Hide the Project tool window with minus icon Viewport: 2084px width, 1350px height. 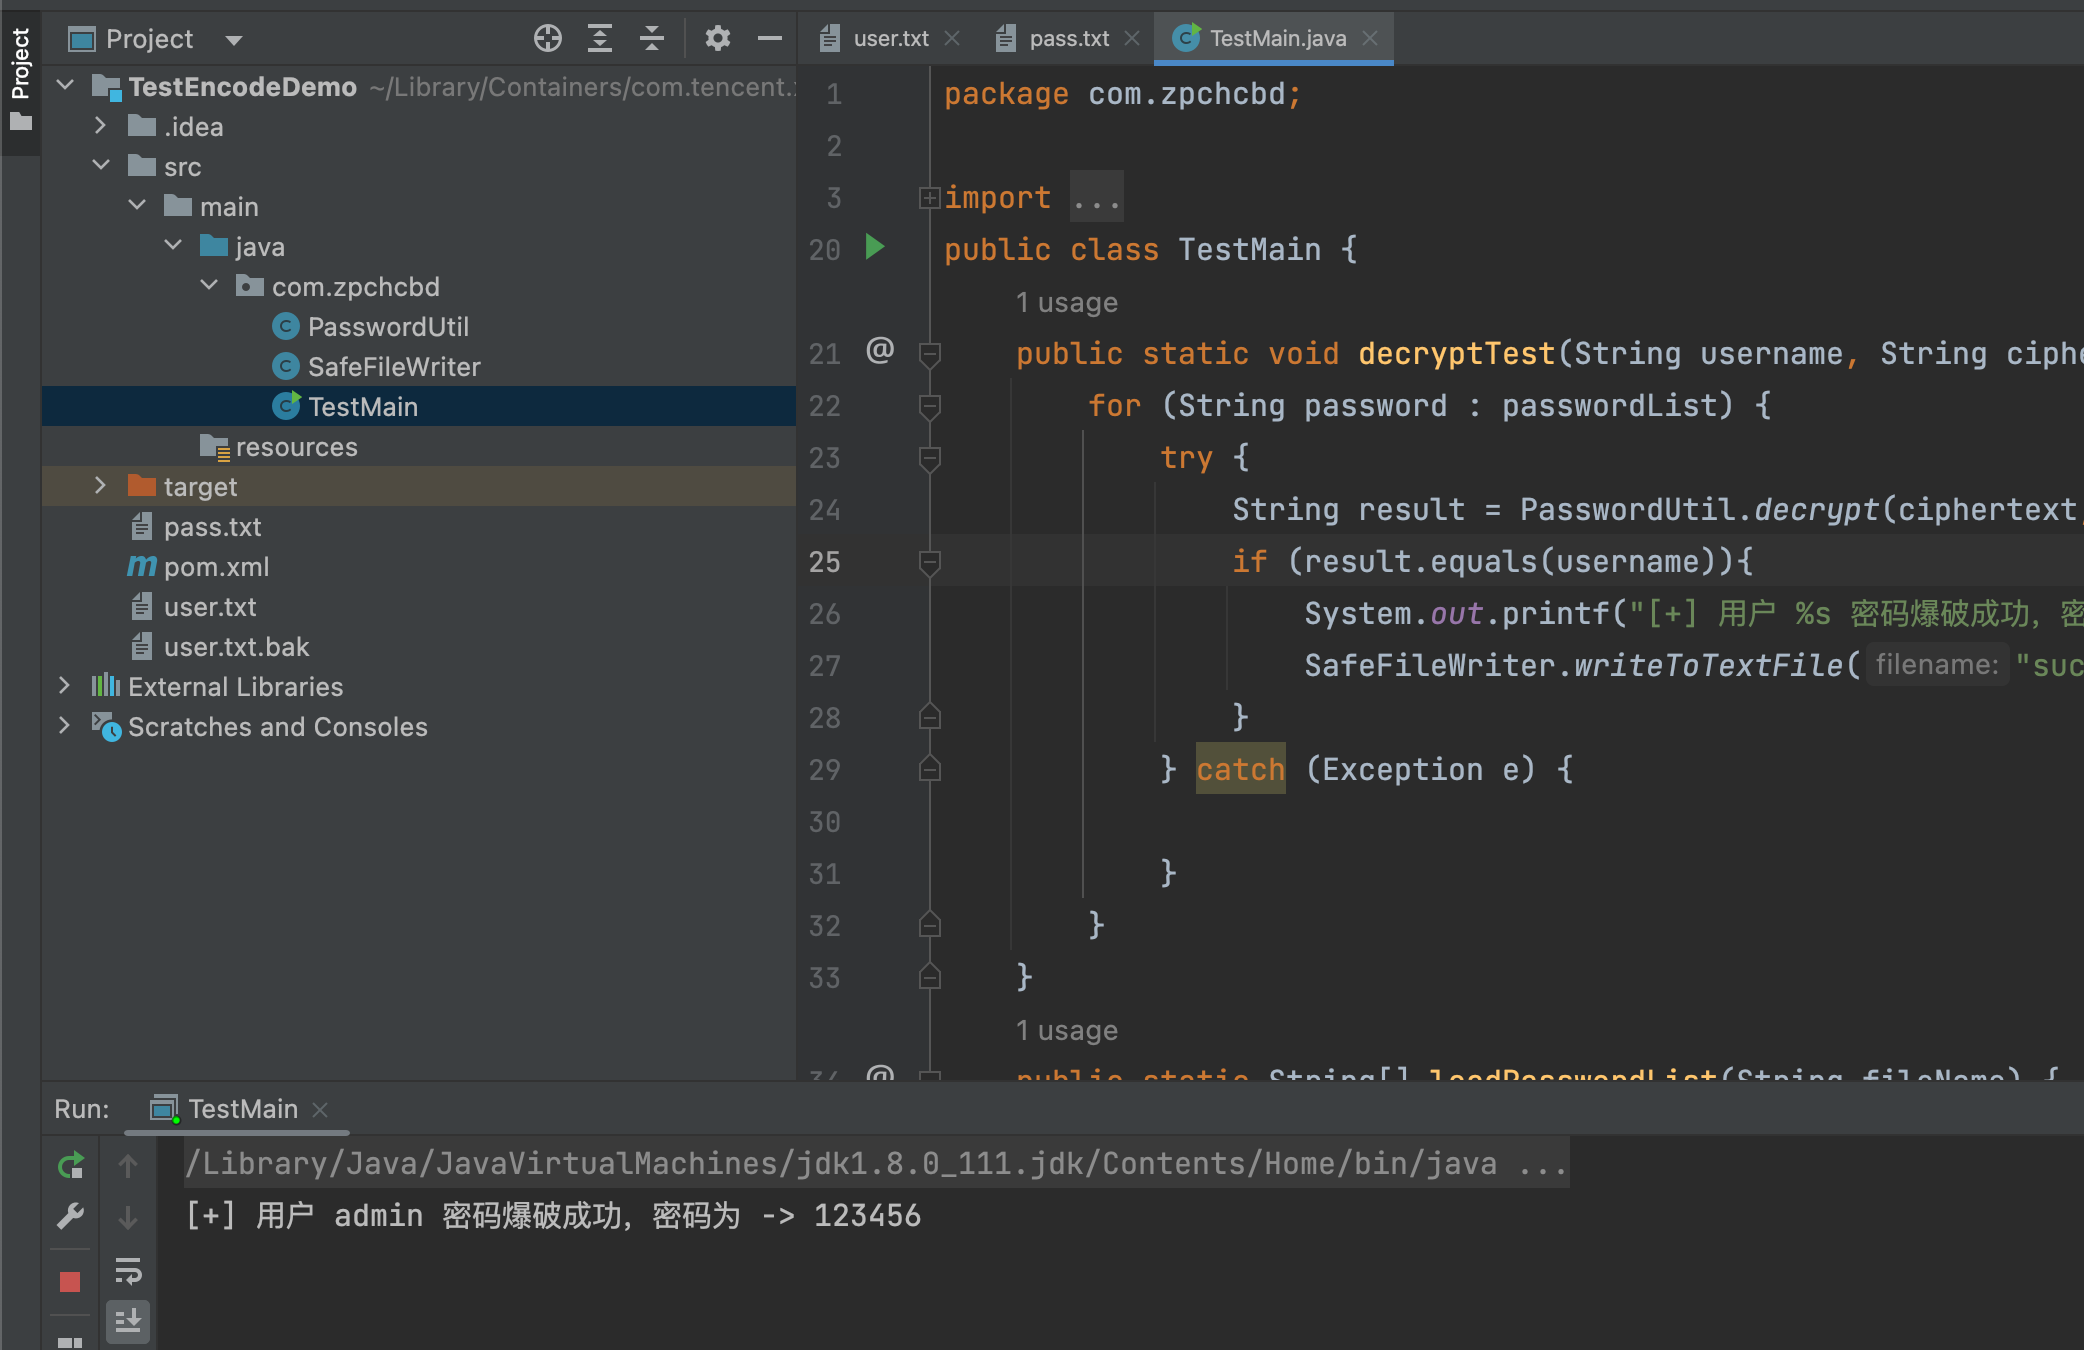pyautogui.click(x=769, y=39)
